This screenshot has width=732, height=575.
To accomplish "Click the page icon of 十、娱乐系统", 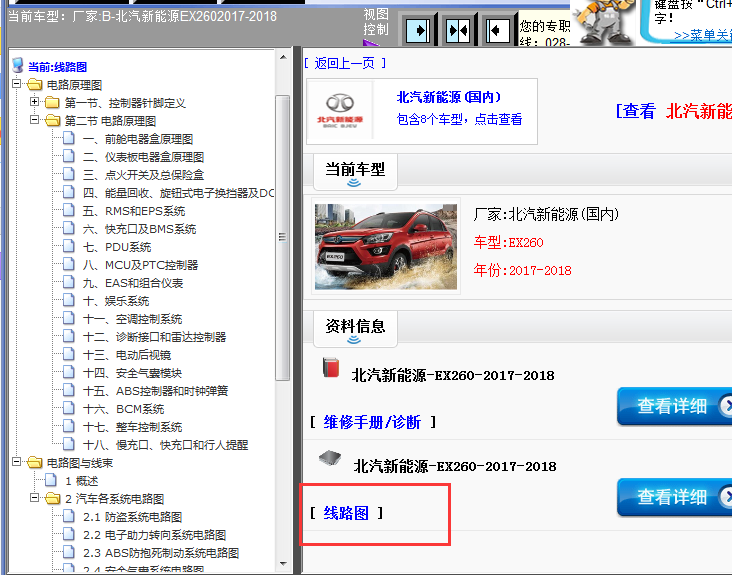I will click(69, 300).
